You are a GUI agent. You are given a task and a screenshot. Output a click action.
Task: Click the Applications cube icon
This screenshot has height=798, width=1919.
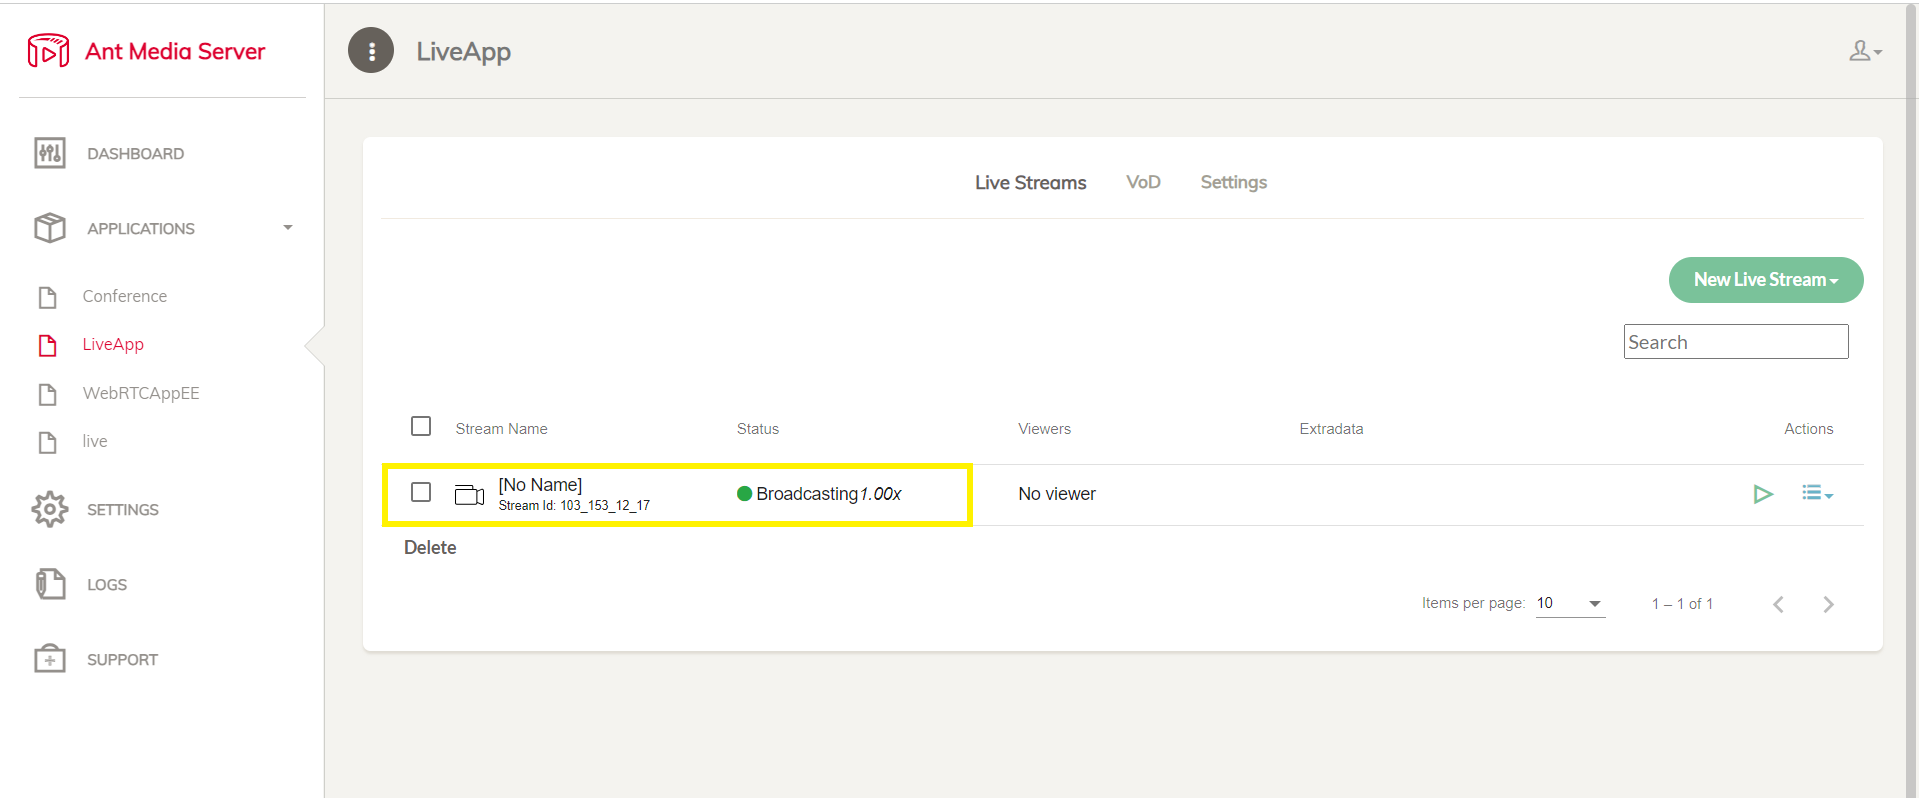tap(50, 228)
